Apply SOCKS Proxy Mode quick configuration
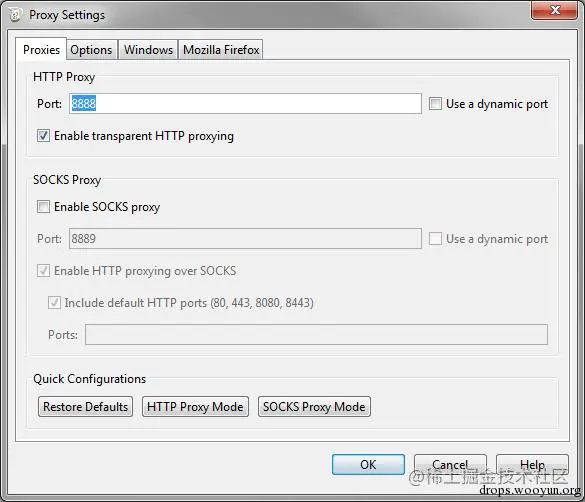The width and height of the screenshot is (585, 502). [314, 407]
